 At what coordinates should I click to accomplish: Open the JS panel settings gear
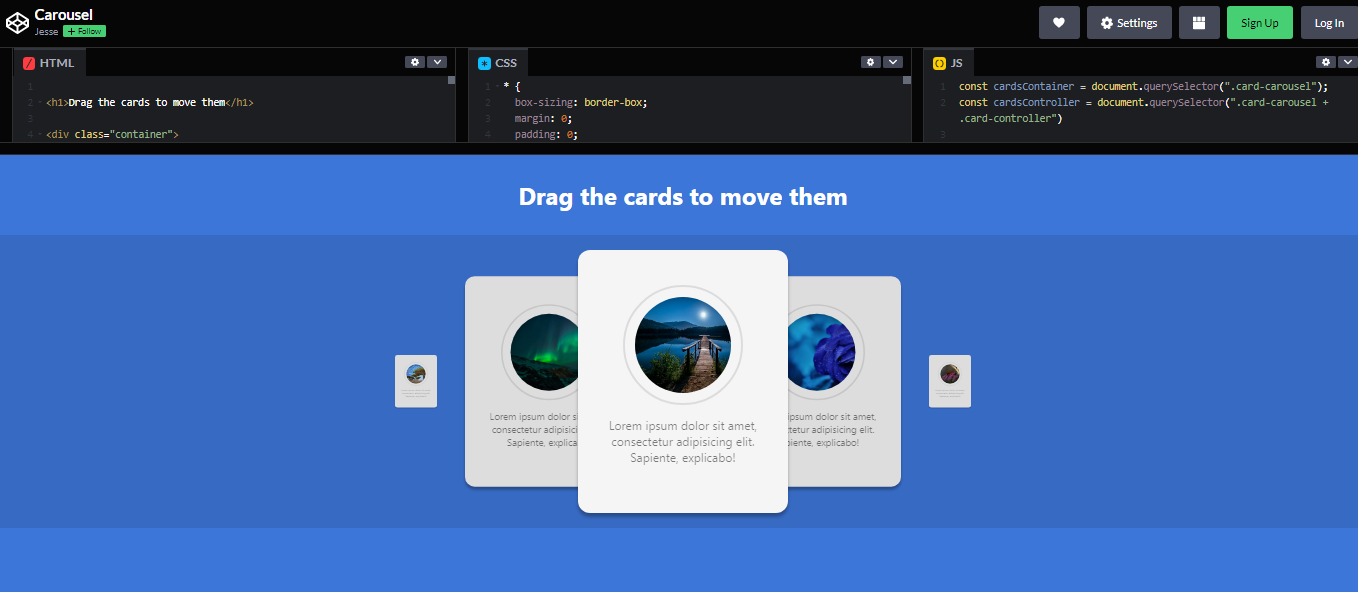tap(1325, 61)
